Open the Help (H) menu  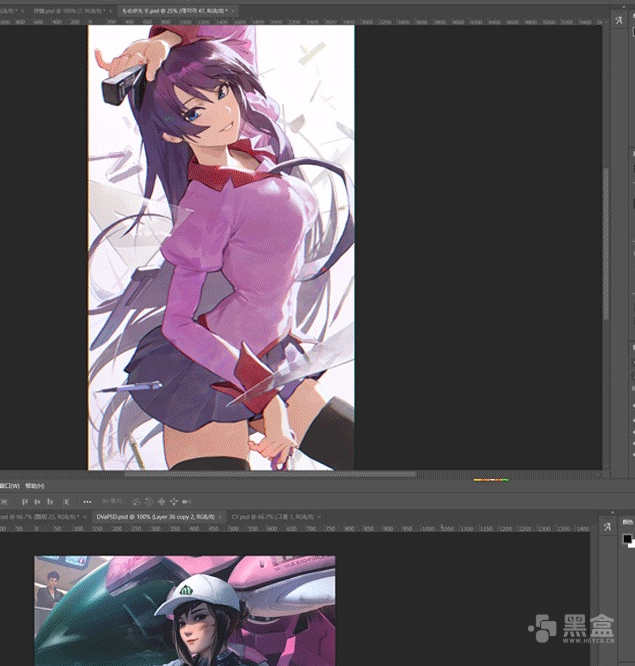click(x=34, y=486)
